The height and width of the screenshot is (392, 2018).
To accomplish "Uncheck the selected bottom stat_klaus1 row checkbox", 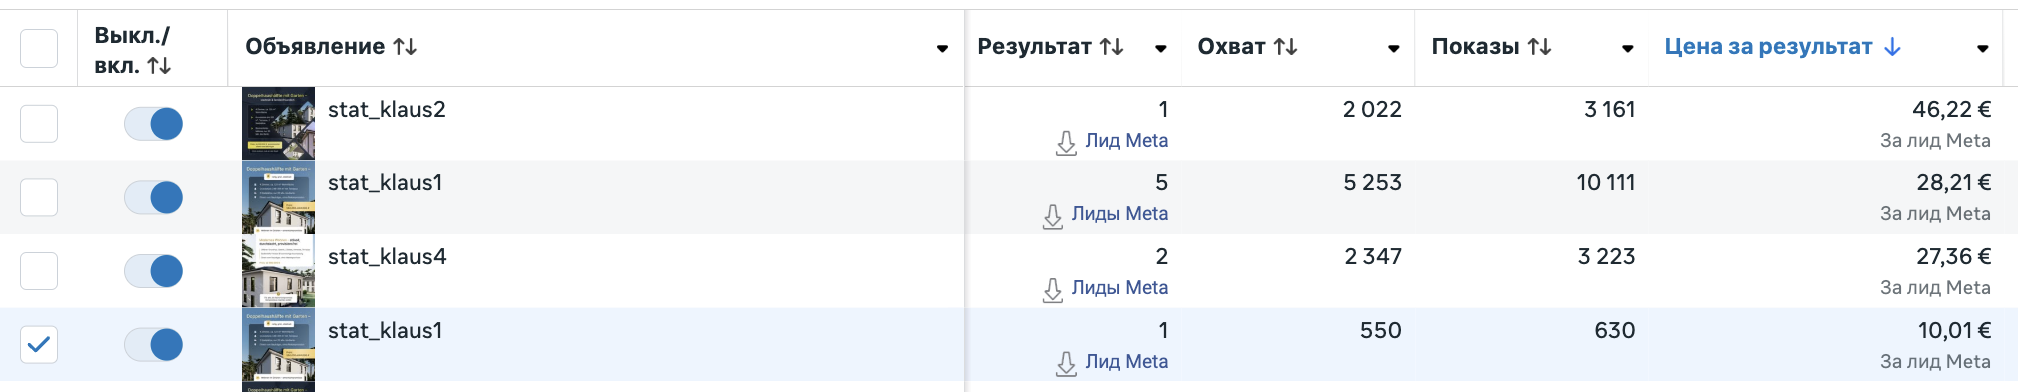I will tap(39, 345).
